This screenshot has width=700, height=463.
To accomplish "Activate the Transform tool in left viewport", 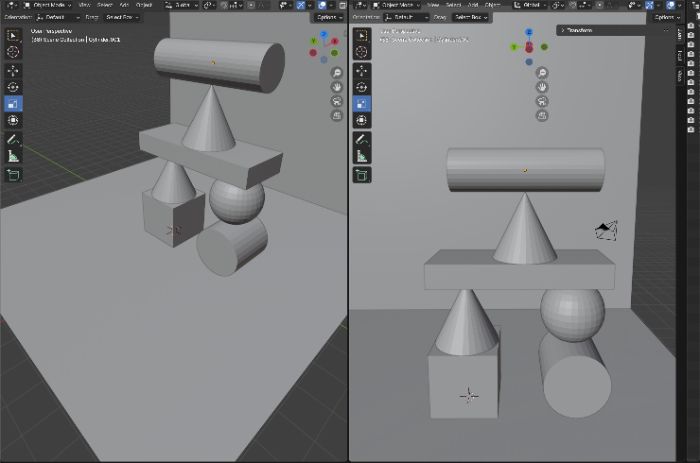I will 13,120.
